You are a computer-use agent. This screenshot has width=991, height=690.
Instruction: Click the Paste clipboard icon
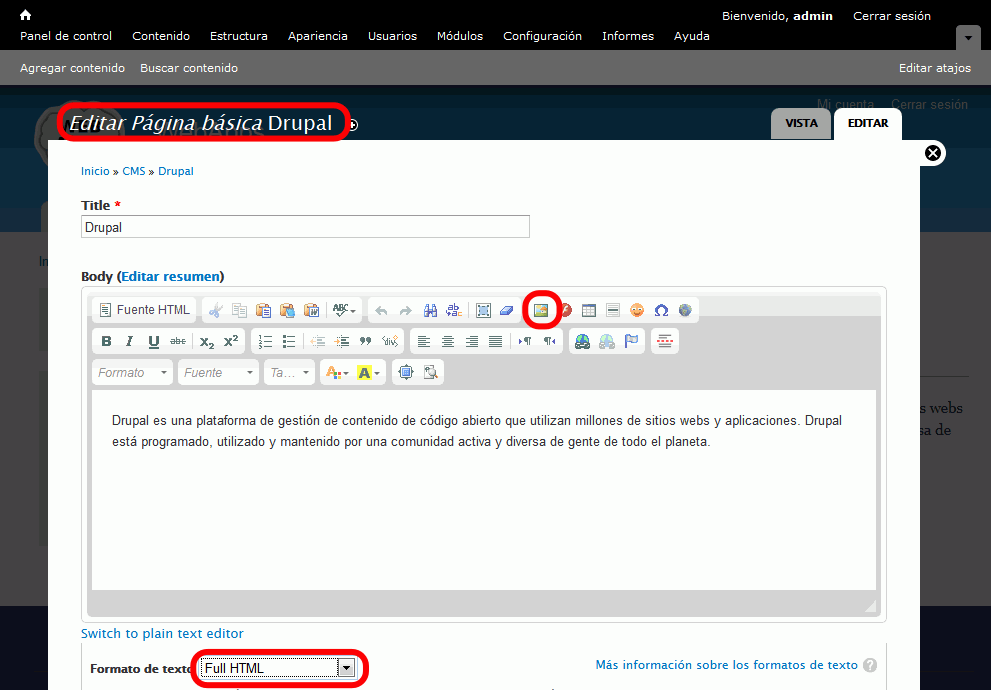point(264,310)
